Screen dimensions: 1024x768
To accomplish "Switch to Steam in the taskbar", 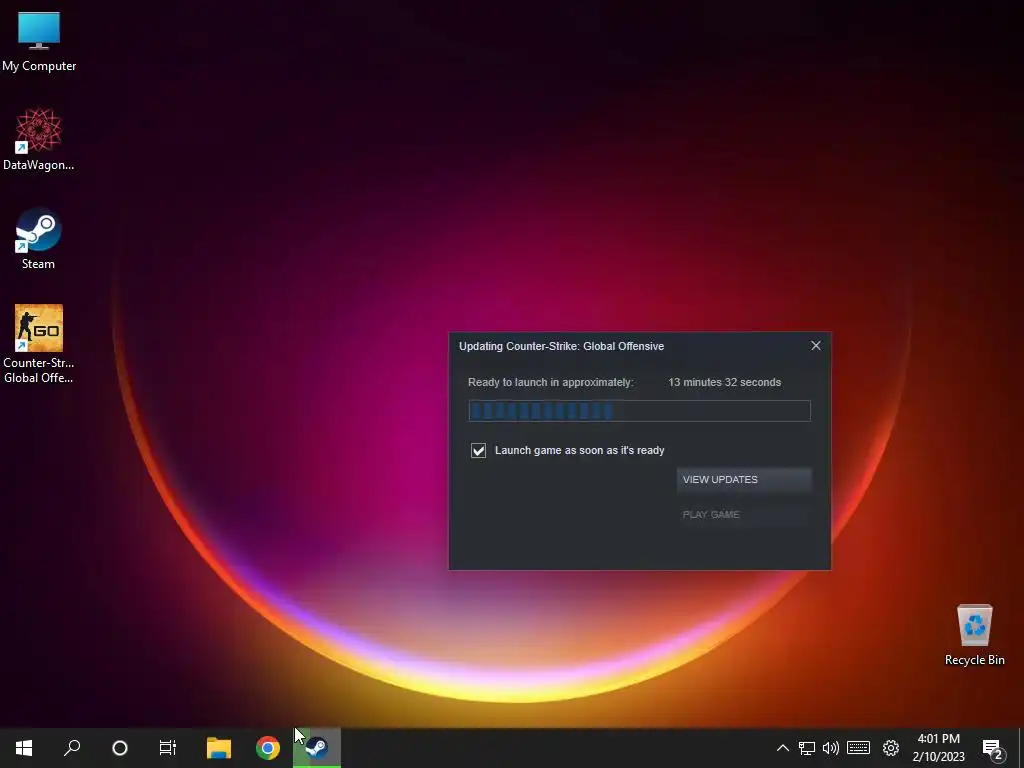I will [317, 748].
